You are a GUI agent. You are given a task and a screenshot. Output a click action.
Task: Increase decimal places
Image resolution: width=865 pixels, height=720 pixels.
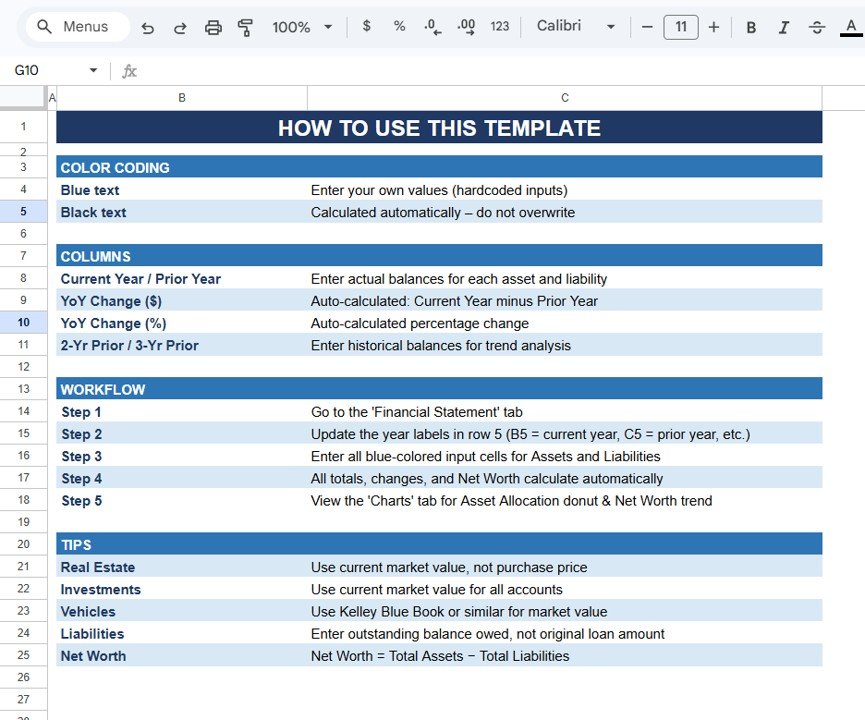tap(466, 27)
